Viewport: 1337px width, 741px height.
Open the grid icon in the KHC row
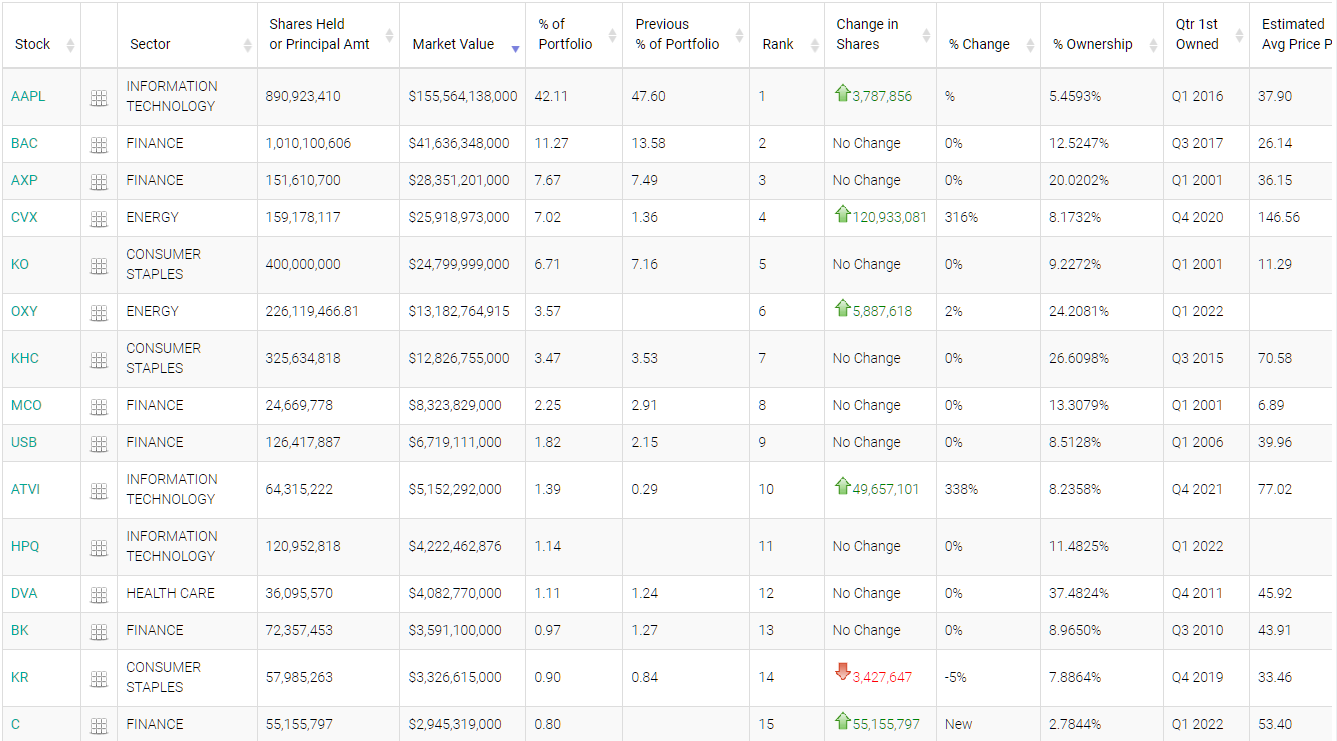pos(99,360)
